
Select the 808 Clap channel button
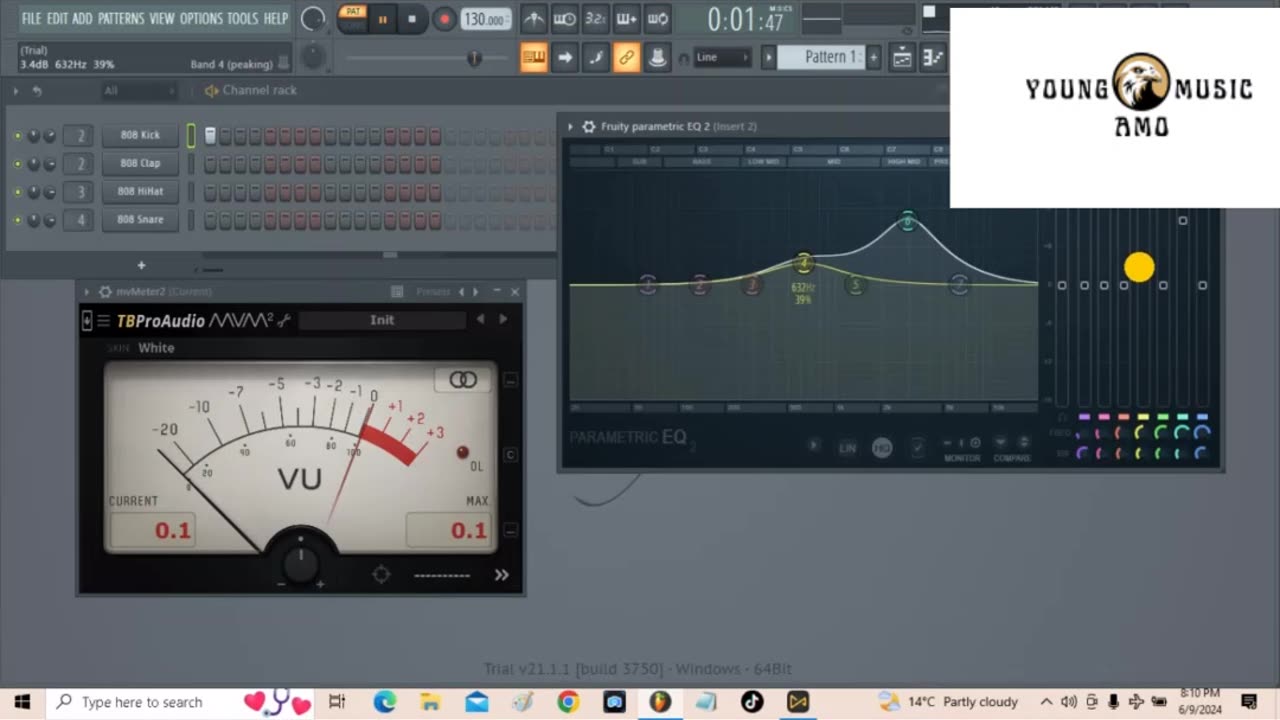(x=140, y=163)
